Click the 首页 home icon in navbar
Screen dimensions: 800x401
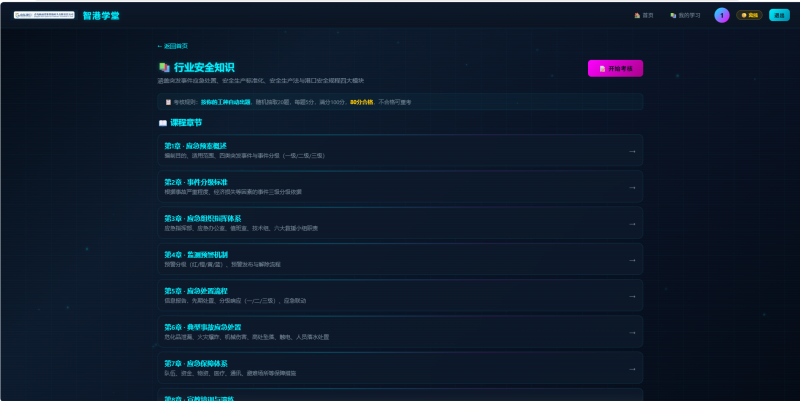637,15
